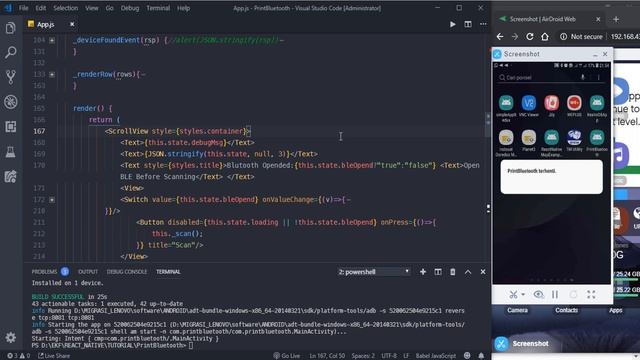Open the View menu
Viewport: 640px width, 360px height.
(91, 8)
